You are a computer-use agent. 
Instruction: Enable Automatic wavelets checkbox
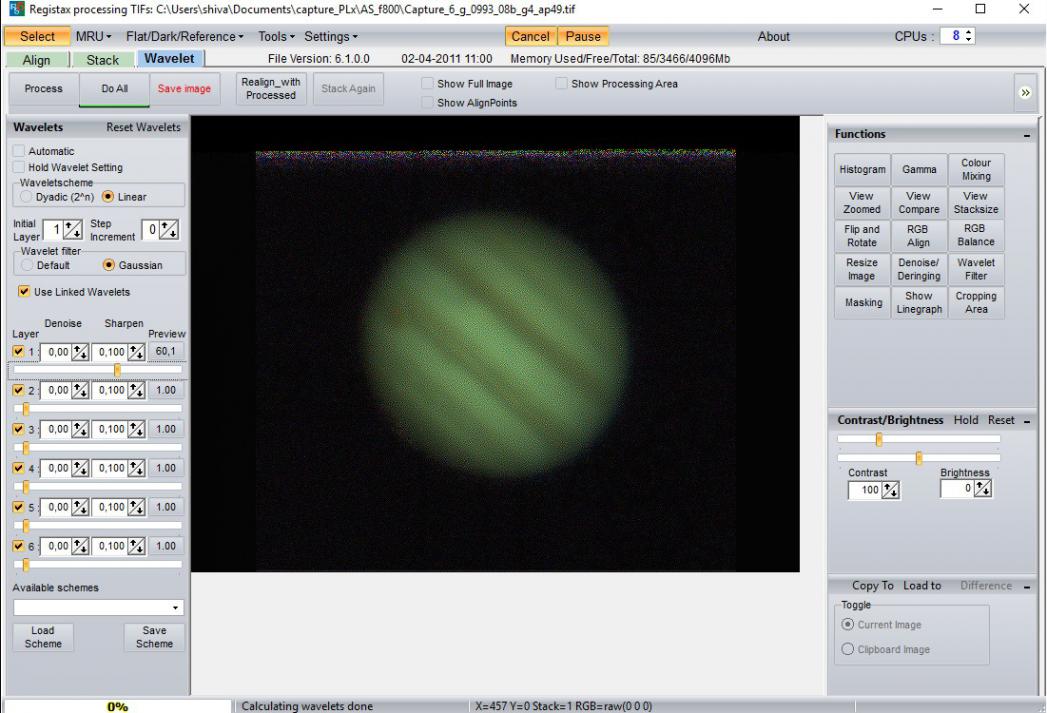(19, 151)
